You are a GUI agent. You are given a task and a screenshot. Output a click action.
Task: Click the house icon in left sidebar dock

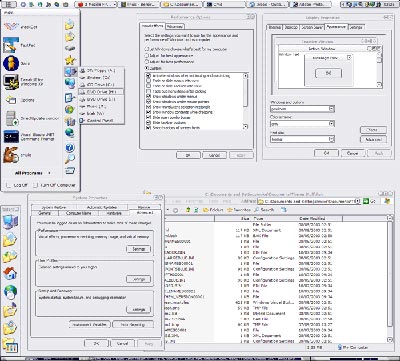10,273
